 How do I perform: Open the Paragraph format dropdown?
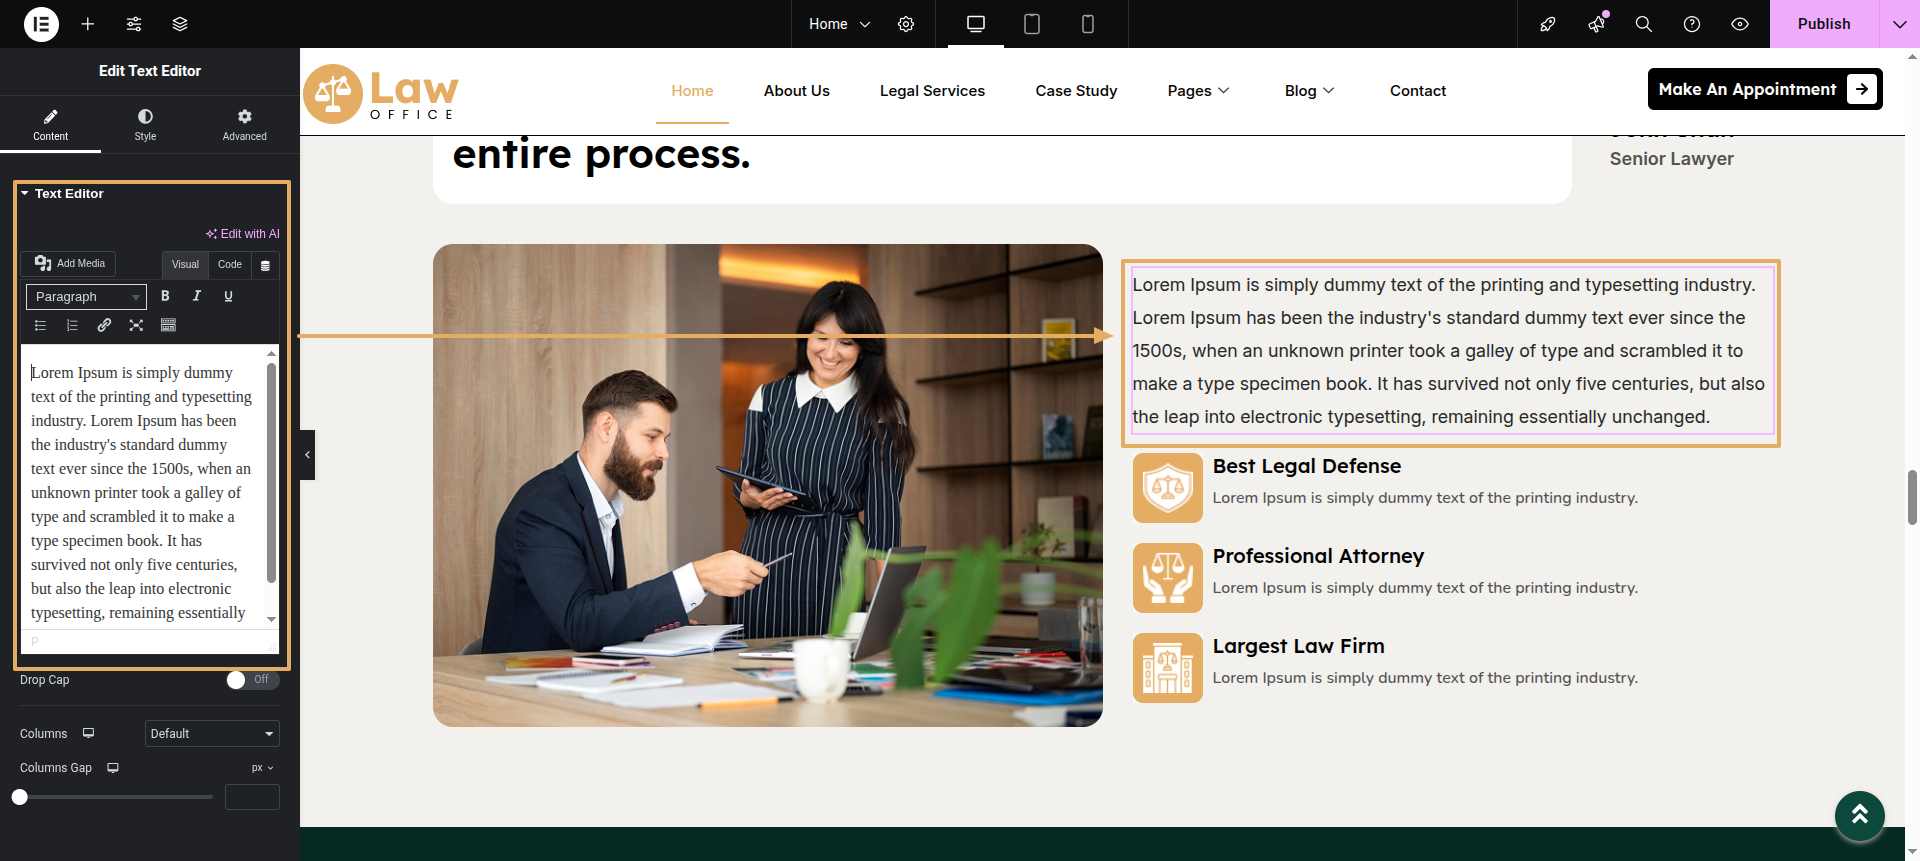tap(86, 297)
